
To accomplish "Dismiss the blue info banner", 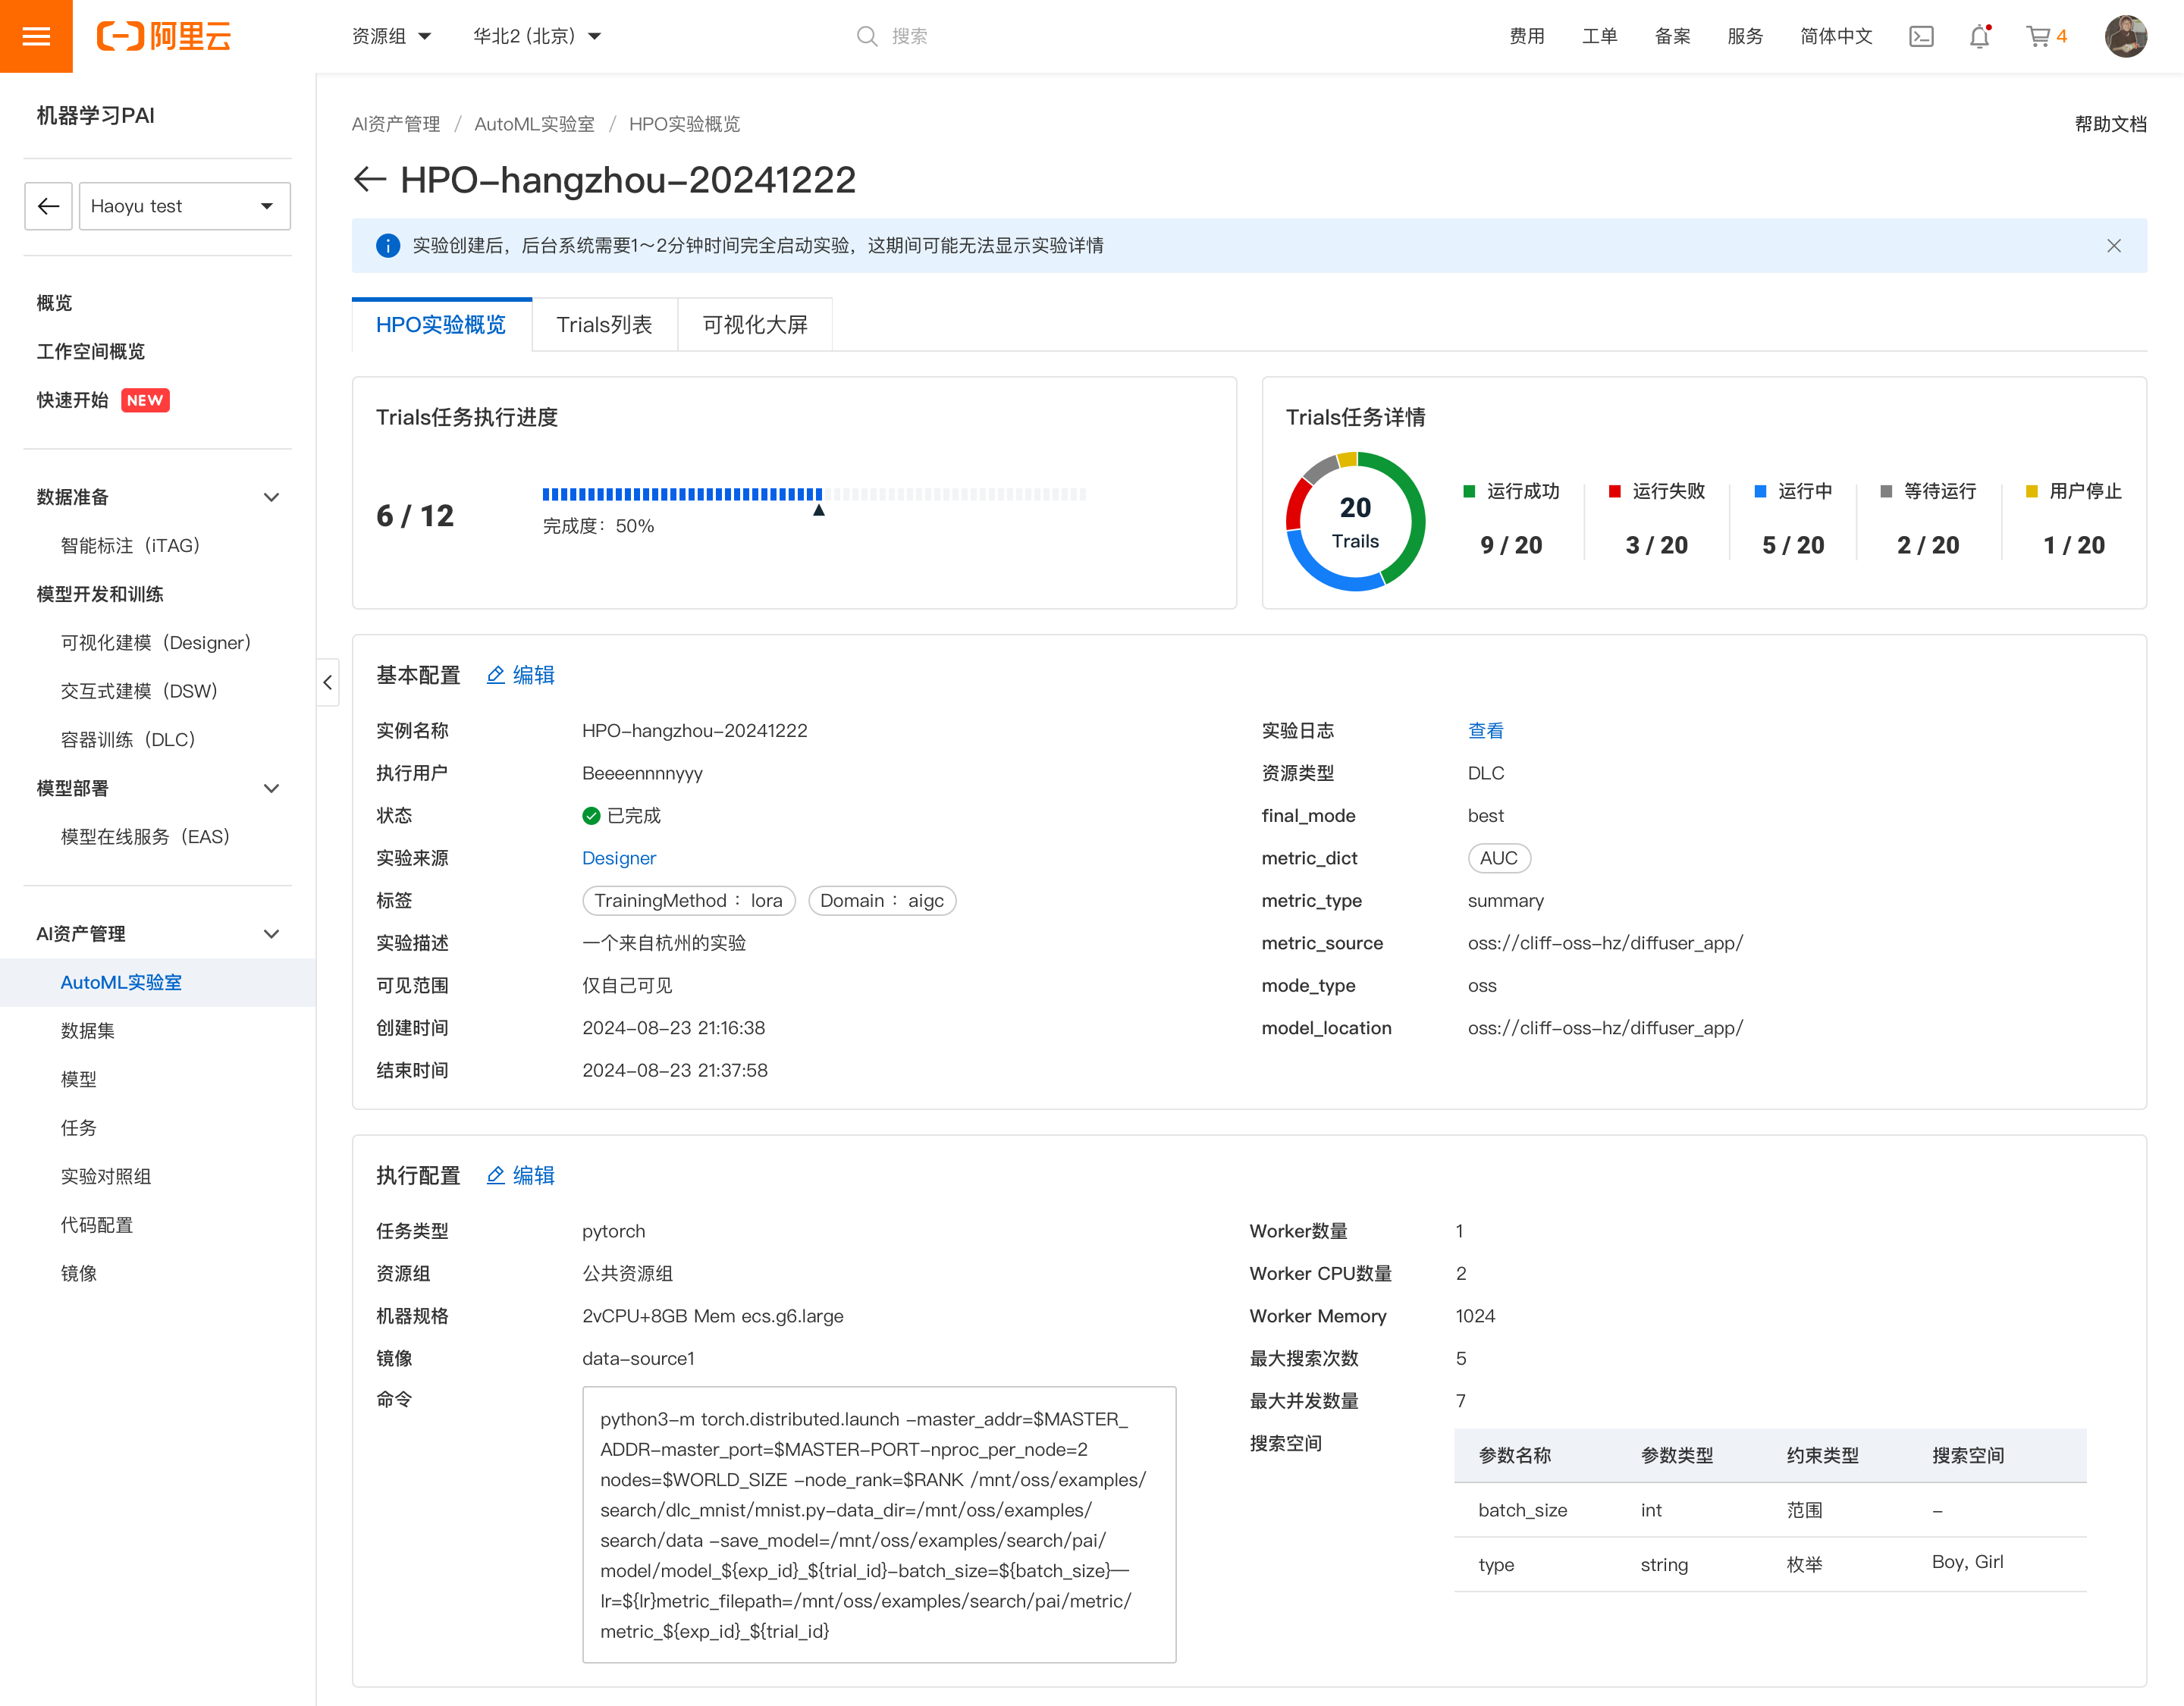I will (x=2113, y=246).
